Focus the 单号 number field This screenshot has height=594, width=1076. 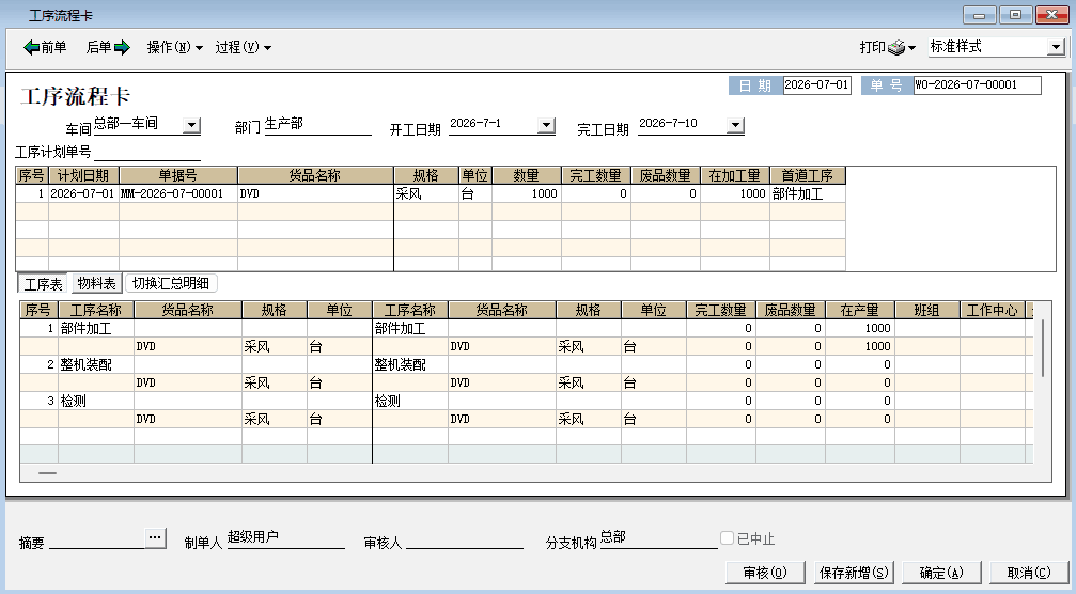(x=977, y=85)
